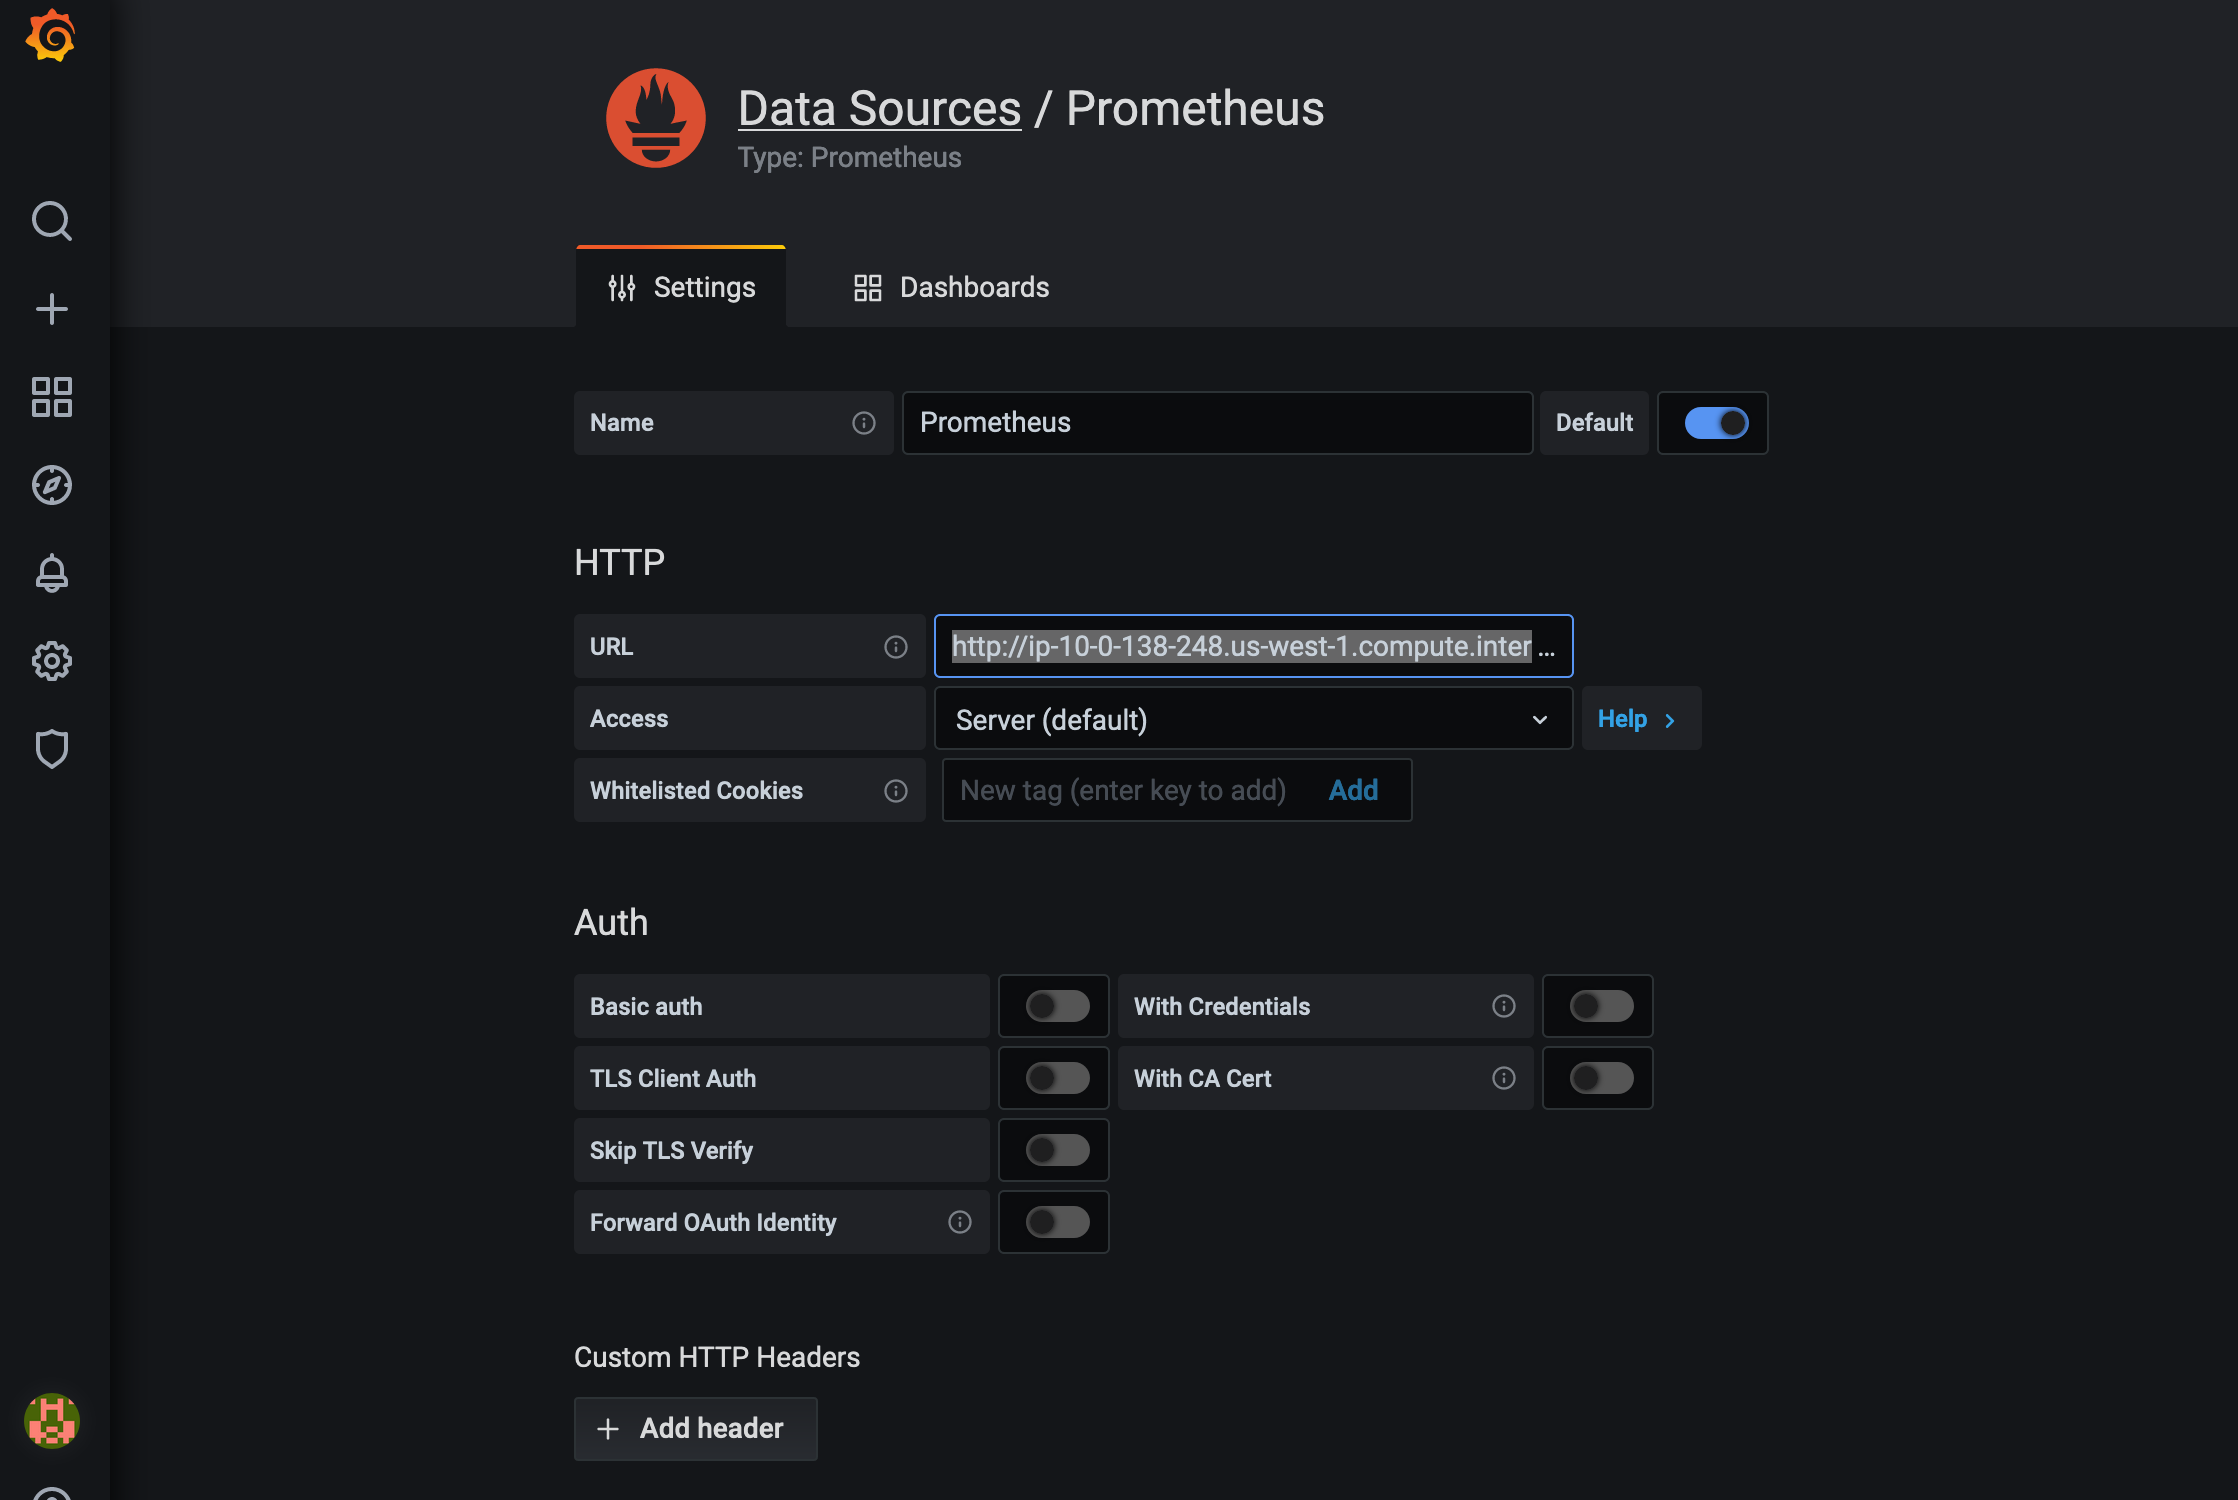
Task: Open the Alerting bell icon
Action: [x=51, y=573]
